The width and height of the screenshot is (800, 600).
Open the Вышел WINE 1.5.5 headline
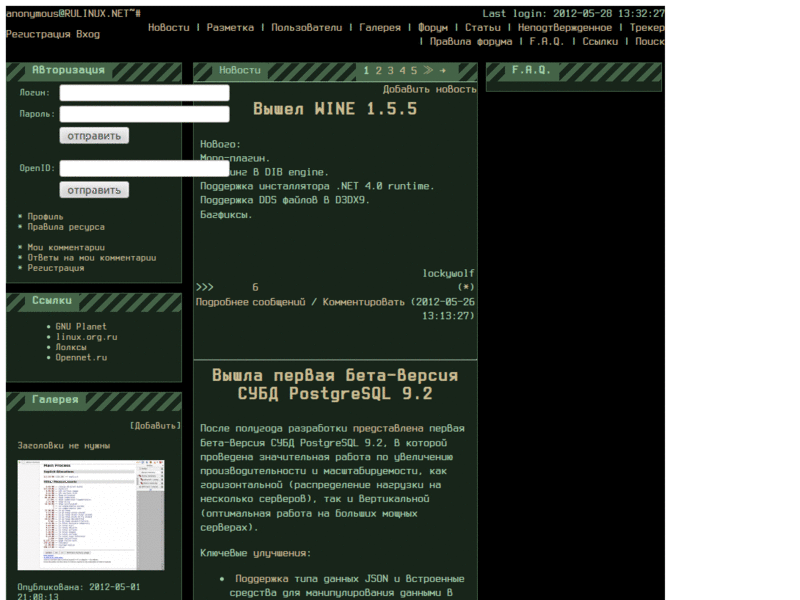(335, 109)
